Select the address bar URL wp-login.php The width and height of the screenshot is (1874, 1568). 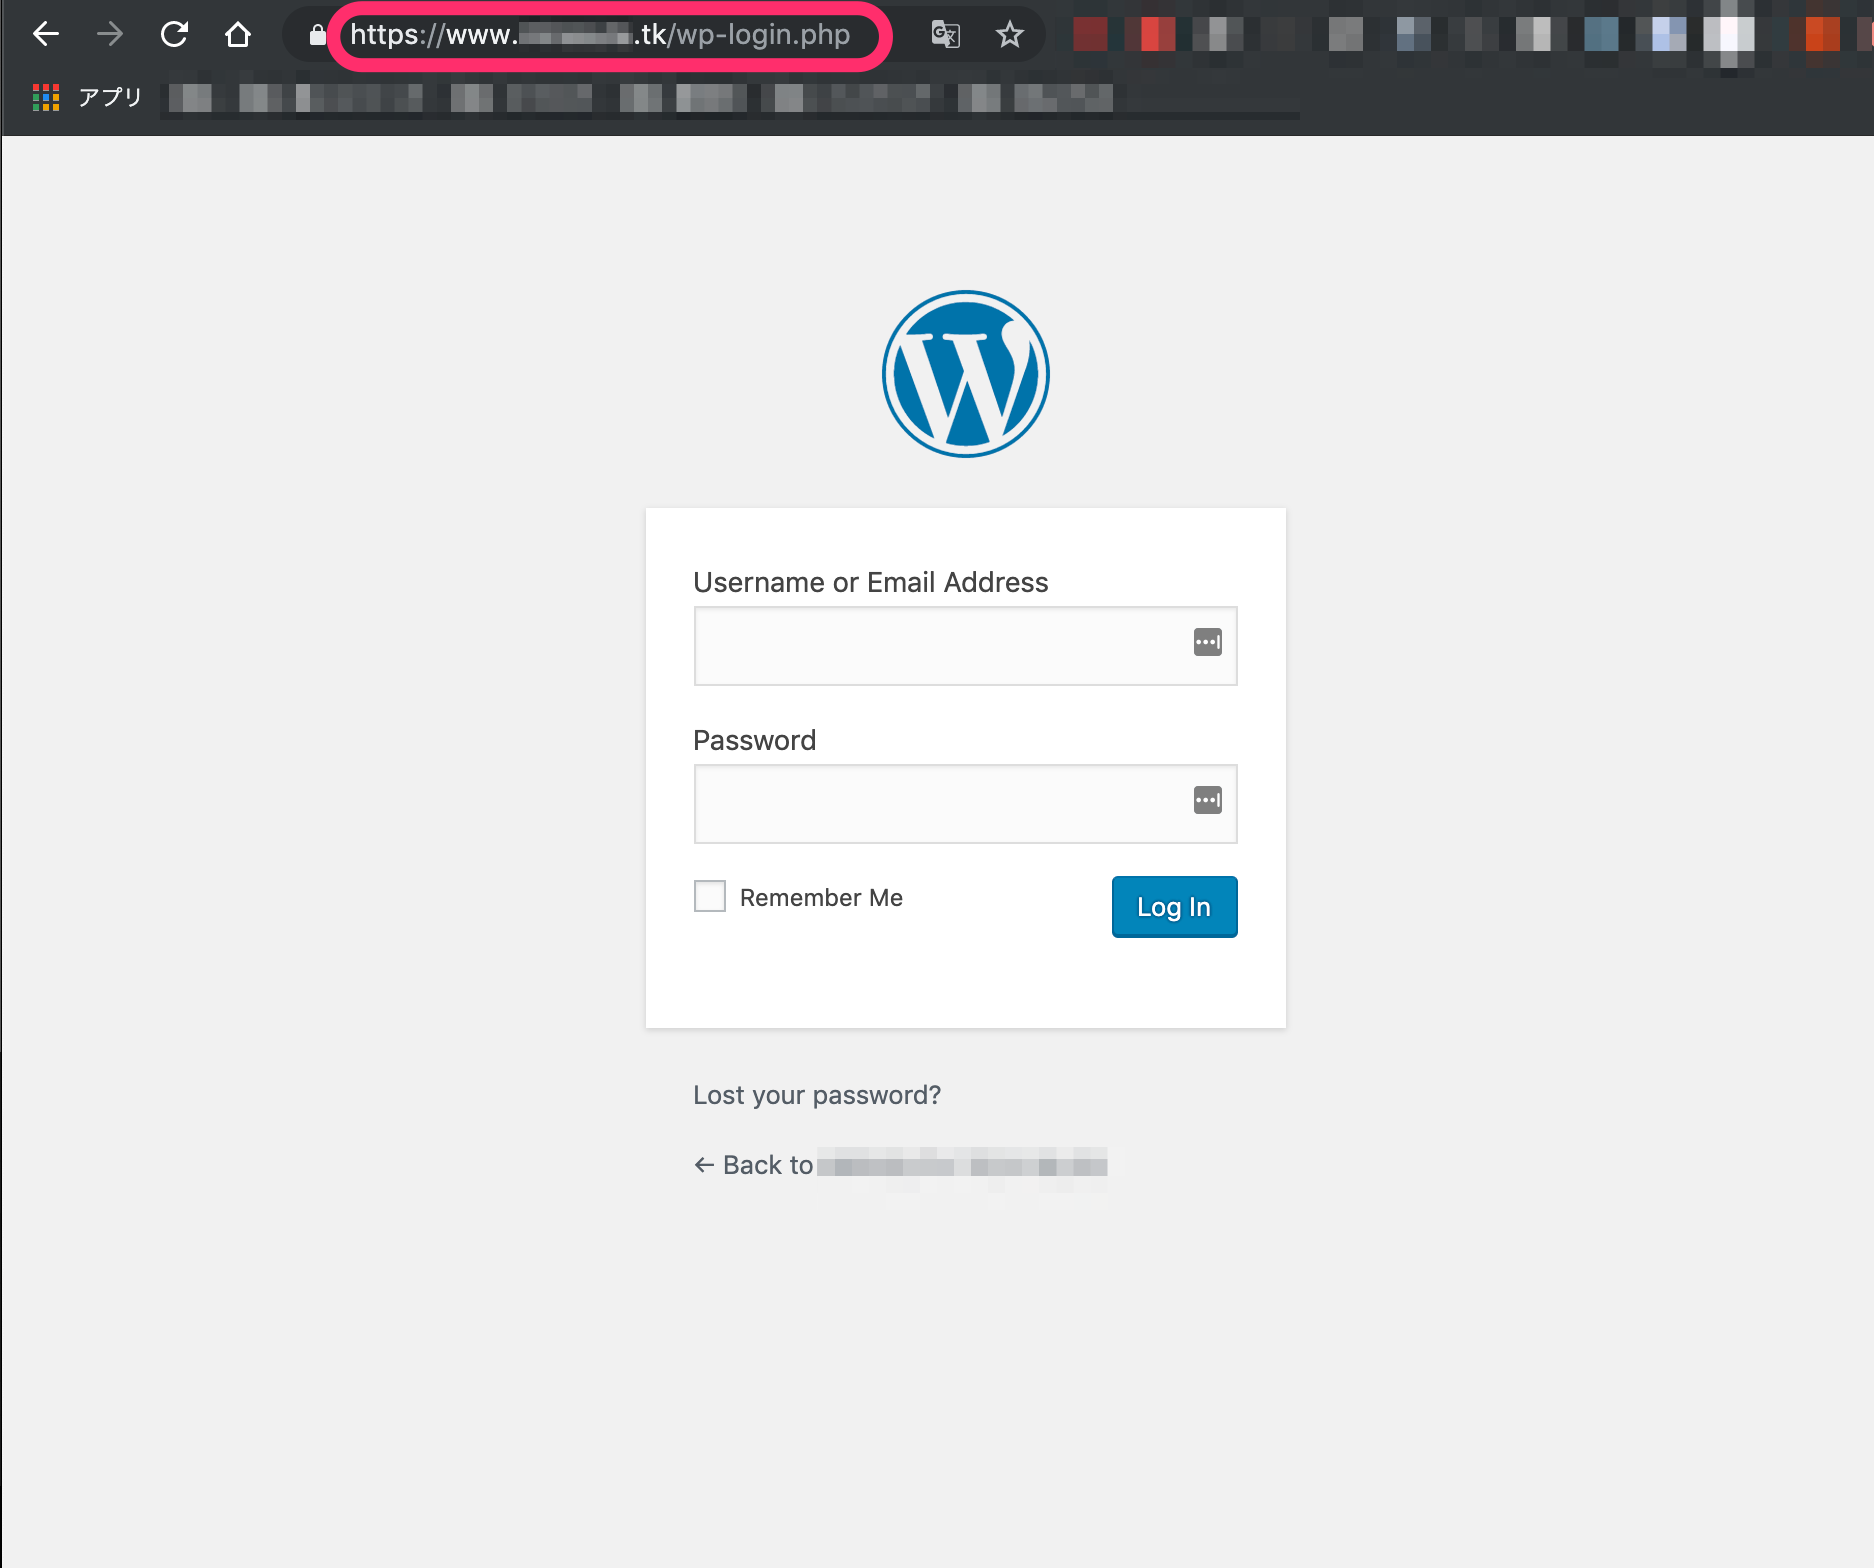600,35
